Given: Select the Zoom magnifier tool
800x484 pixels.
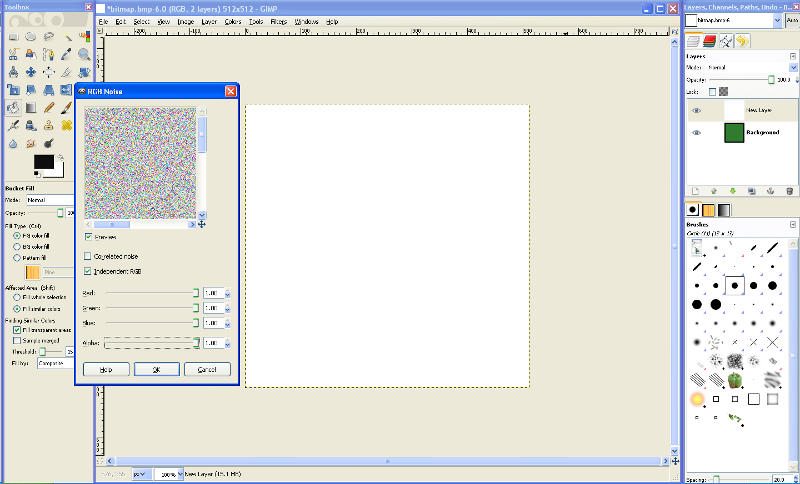Looking at the screenshot, I should (84, 54).
